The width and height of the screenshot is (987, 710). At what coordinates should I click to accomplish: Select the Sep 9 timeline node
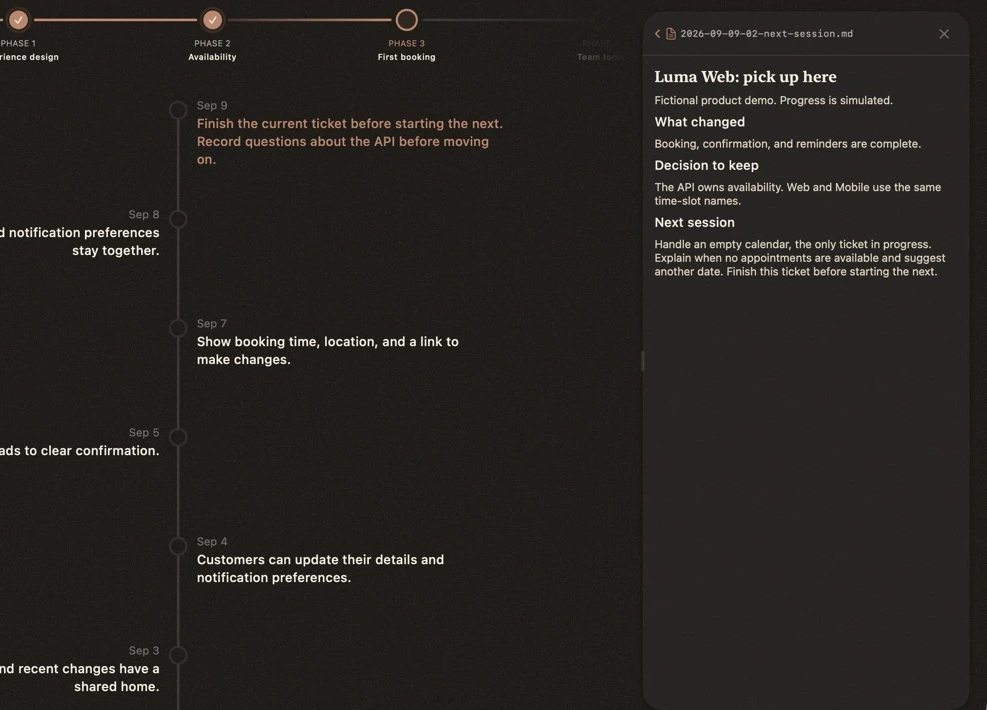tap(178, 110)
